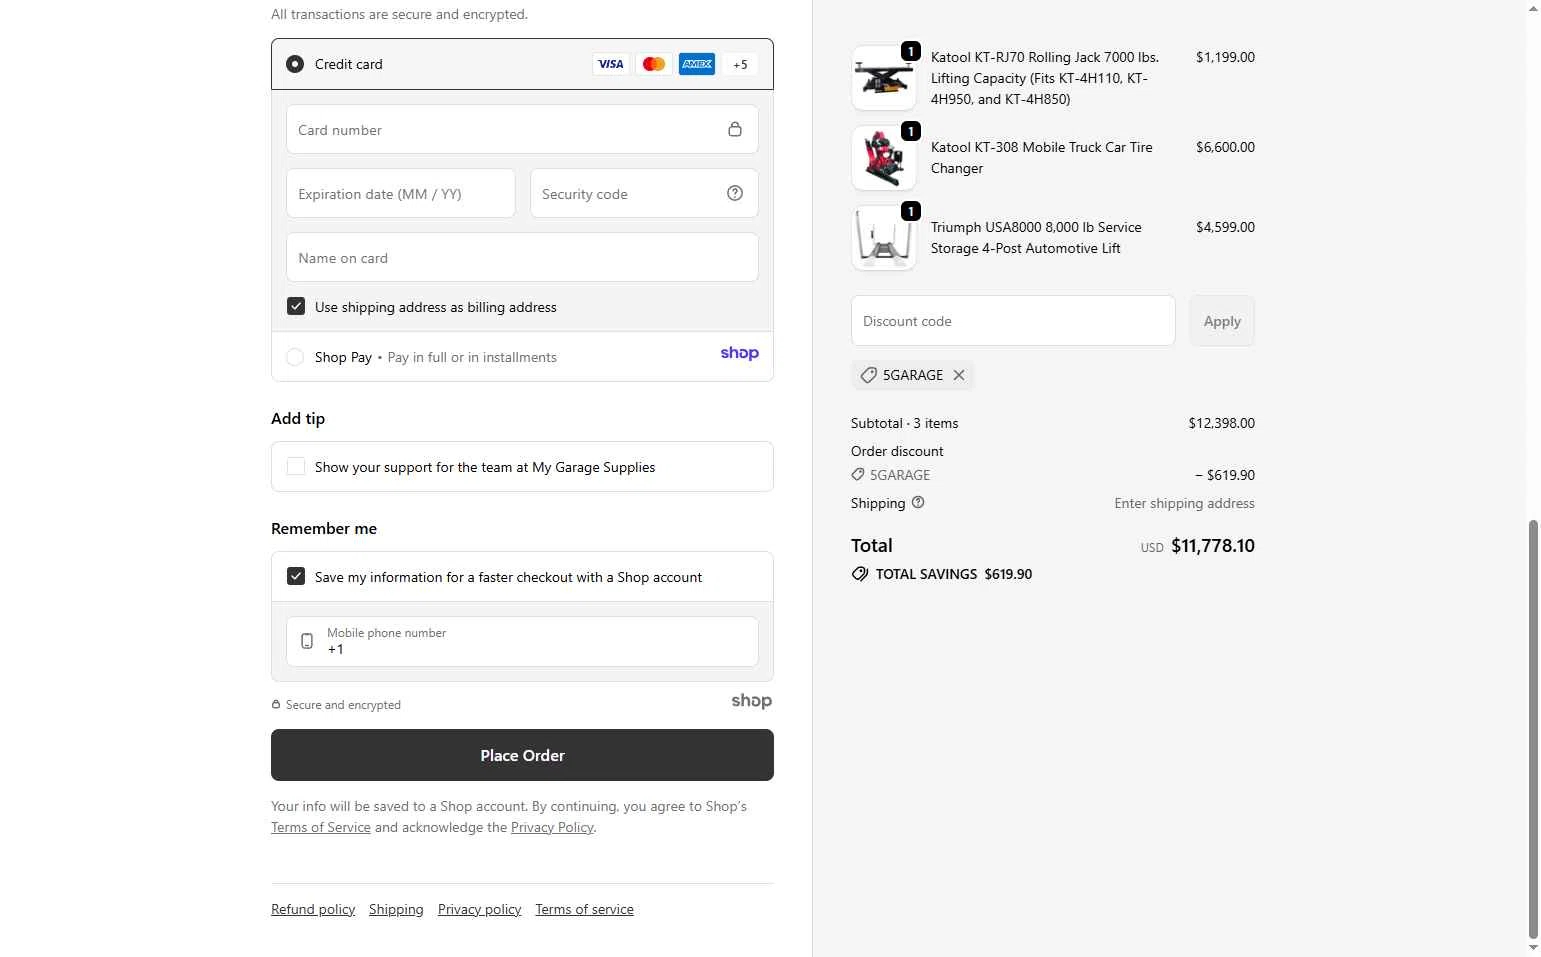The image size is (1541, 957).
Task: Select the Shop Pay payment option
Action: click(x=295, y=357)
